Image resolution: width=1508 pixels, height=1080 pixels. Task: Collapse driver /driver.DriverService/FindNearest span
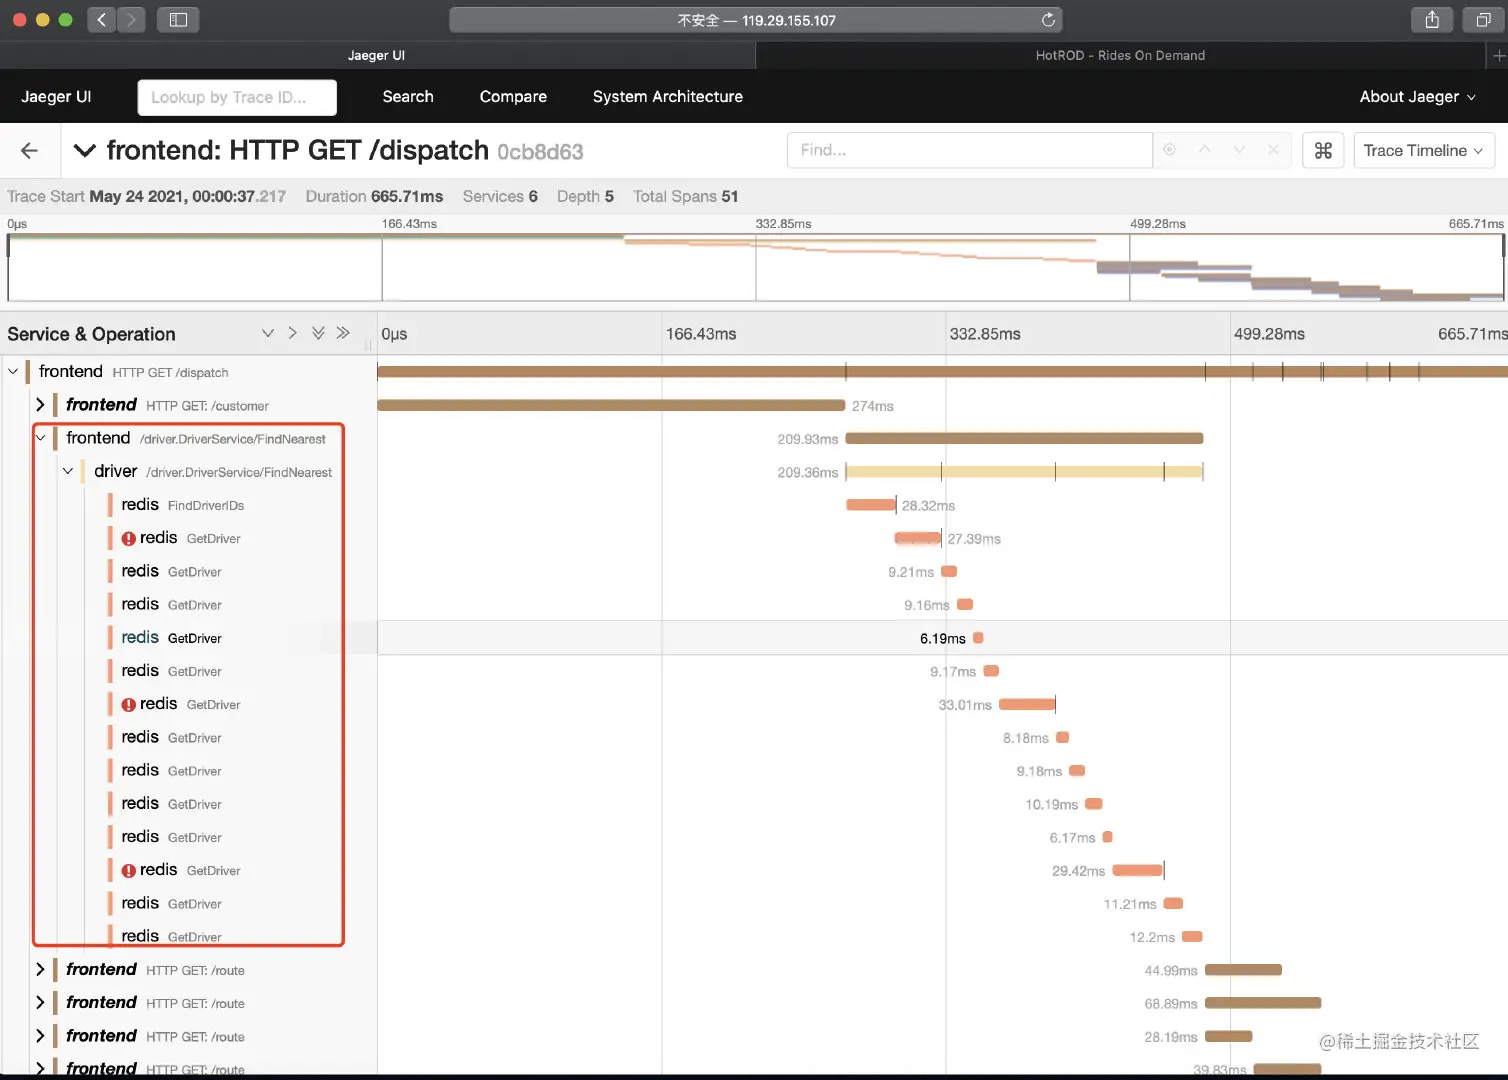click(68, 471)
